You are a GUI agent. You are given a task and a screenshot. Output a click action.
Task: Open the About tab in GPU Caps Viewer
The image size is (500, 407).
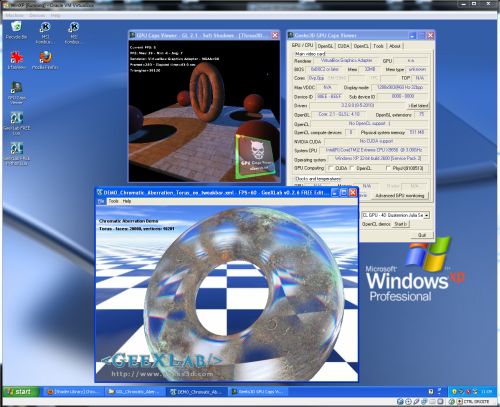click(x=395, y=46)
